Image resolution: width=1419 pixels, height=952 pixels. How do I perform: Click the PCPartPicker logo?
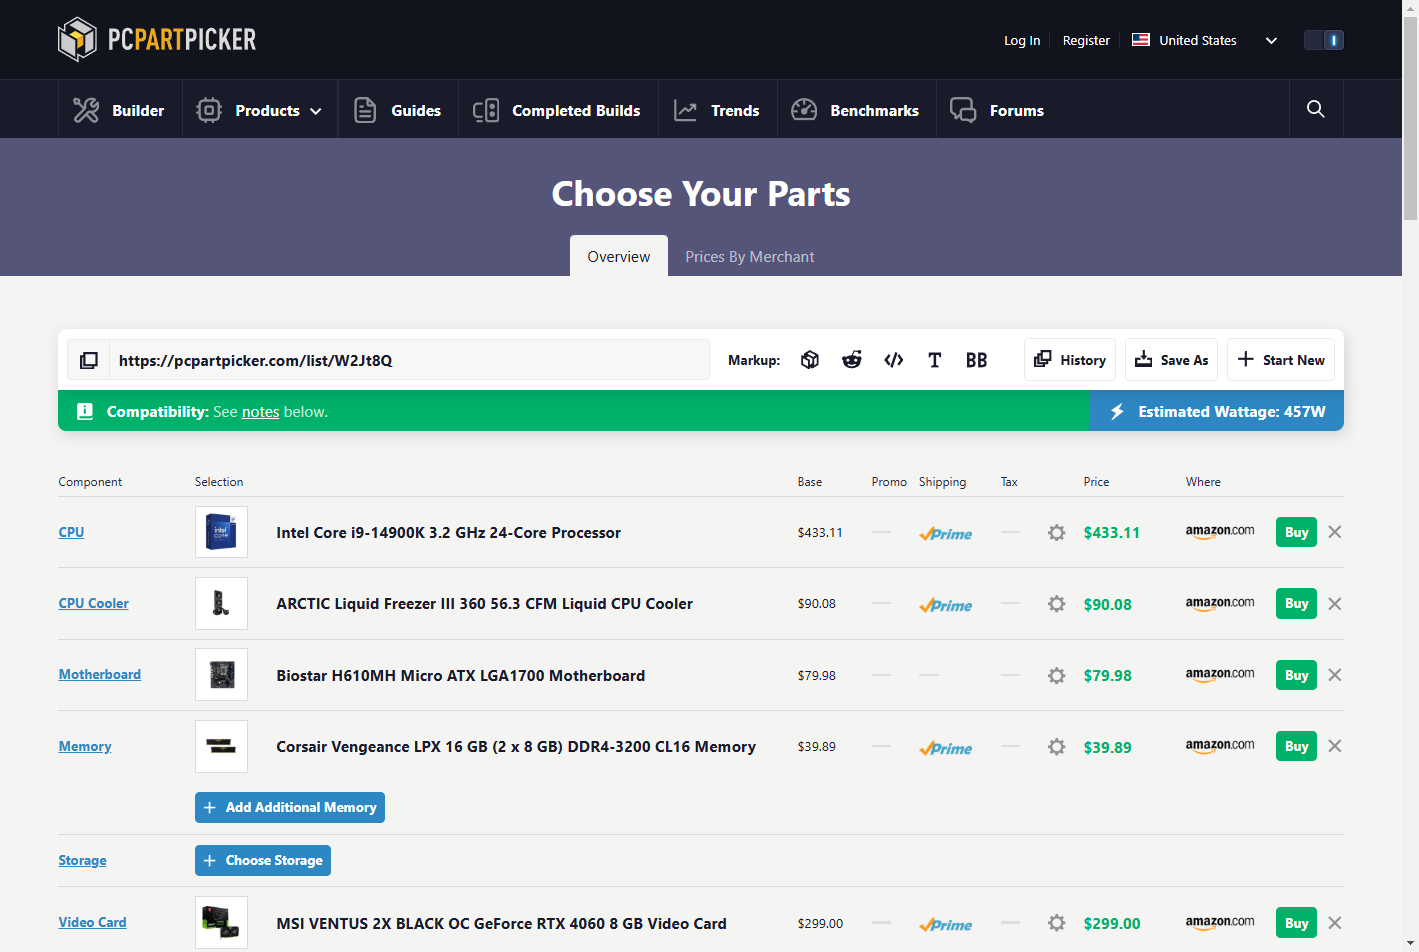[x=157, y=39]
